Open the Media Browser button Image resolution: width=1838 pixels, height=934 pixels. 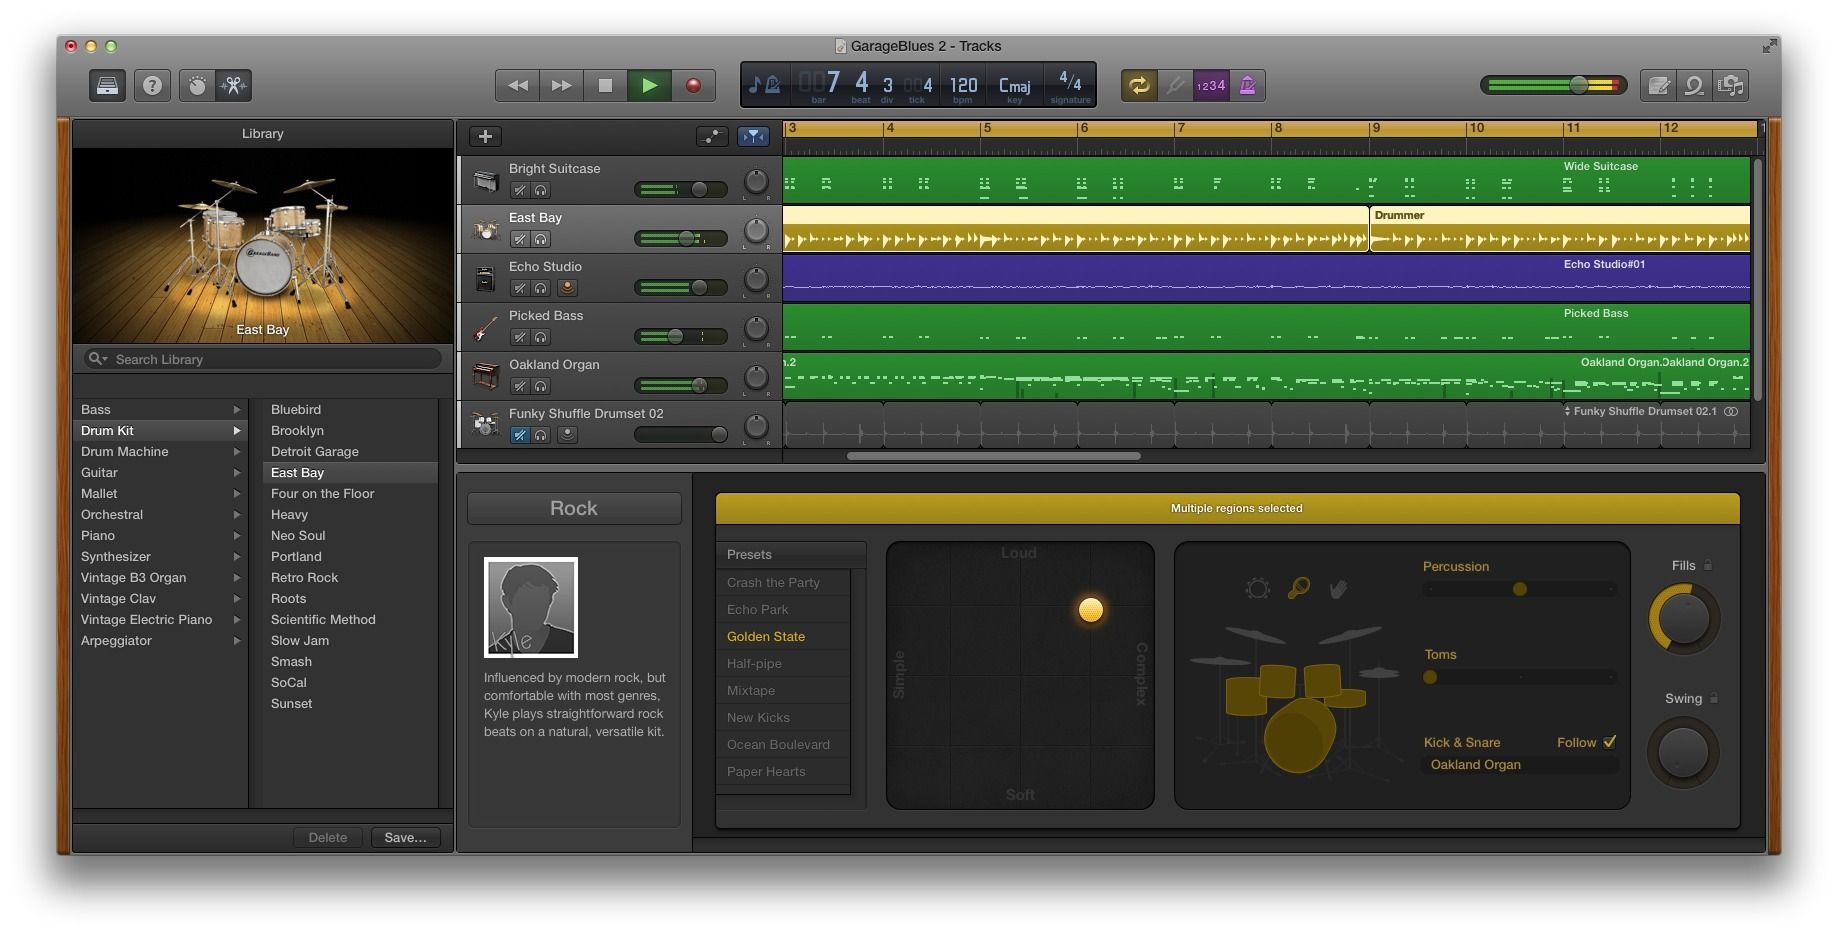point(1731,86)
